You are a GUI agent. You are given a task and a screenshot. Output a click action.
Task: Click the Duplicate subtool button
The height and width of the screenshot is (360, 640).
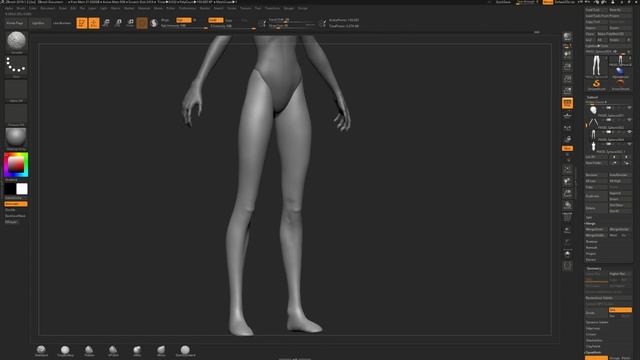pos(596,196)
